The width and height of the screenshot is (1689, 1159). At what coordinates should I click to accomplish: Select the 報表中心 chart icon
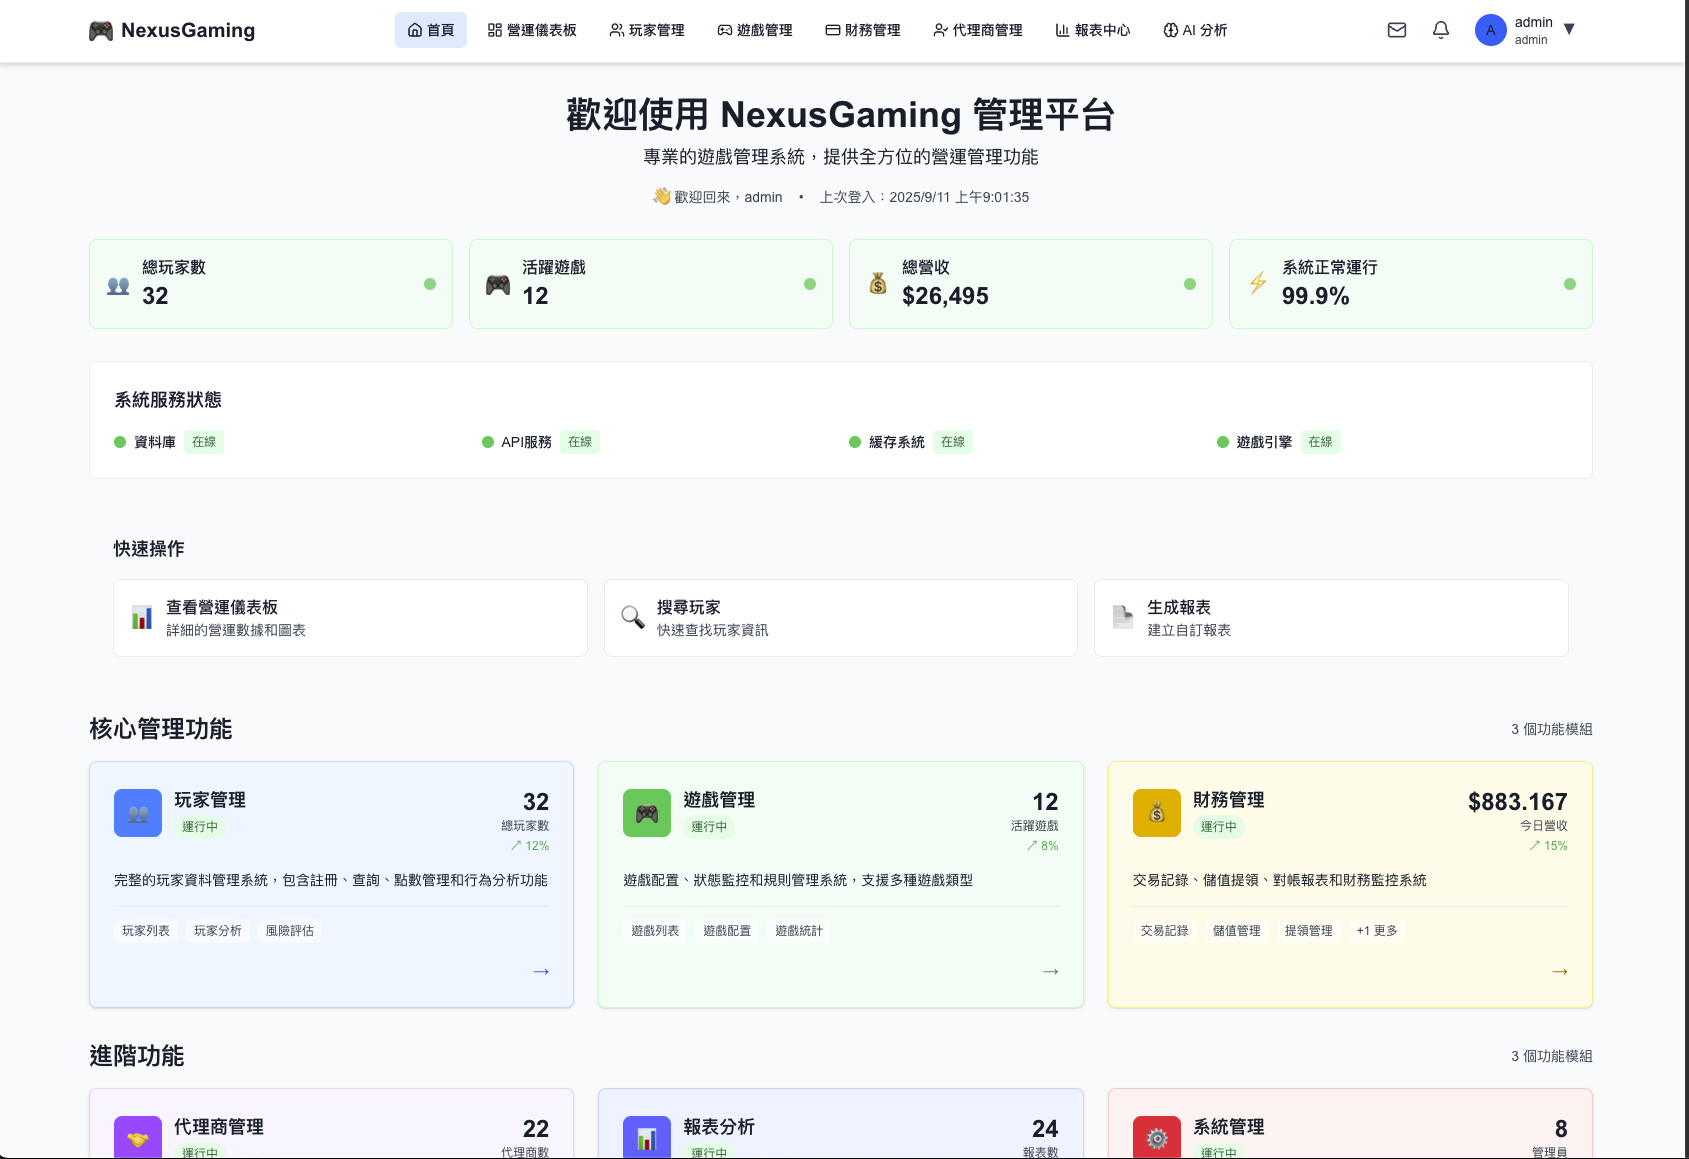pyautogui.click(x=1062, y=30)
